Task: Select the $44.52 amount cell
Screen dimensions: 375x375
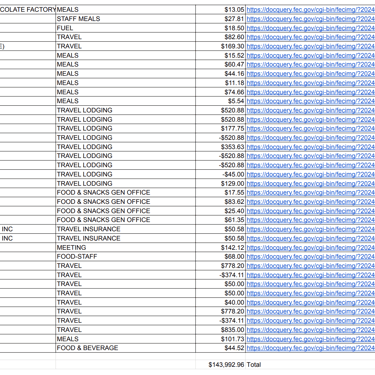Action: 221,348
